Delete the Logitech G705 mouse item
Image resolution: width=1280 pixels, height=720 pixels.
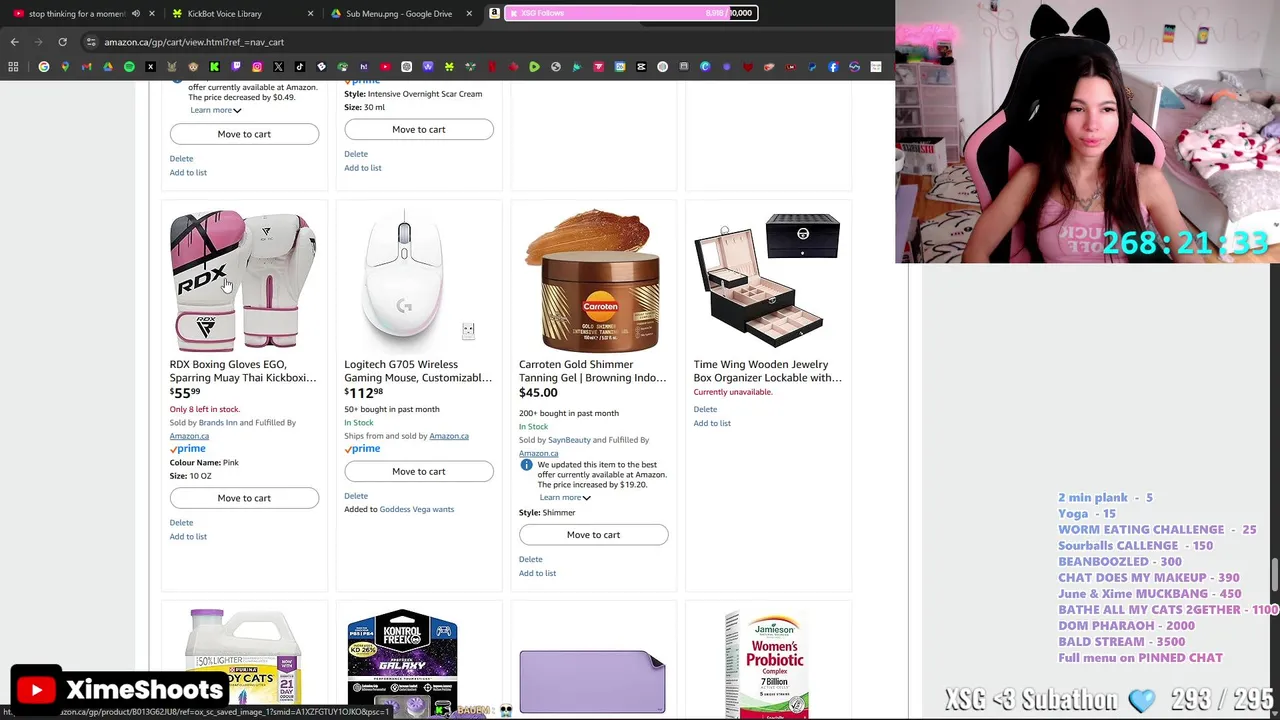356,496
